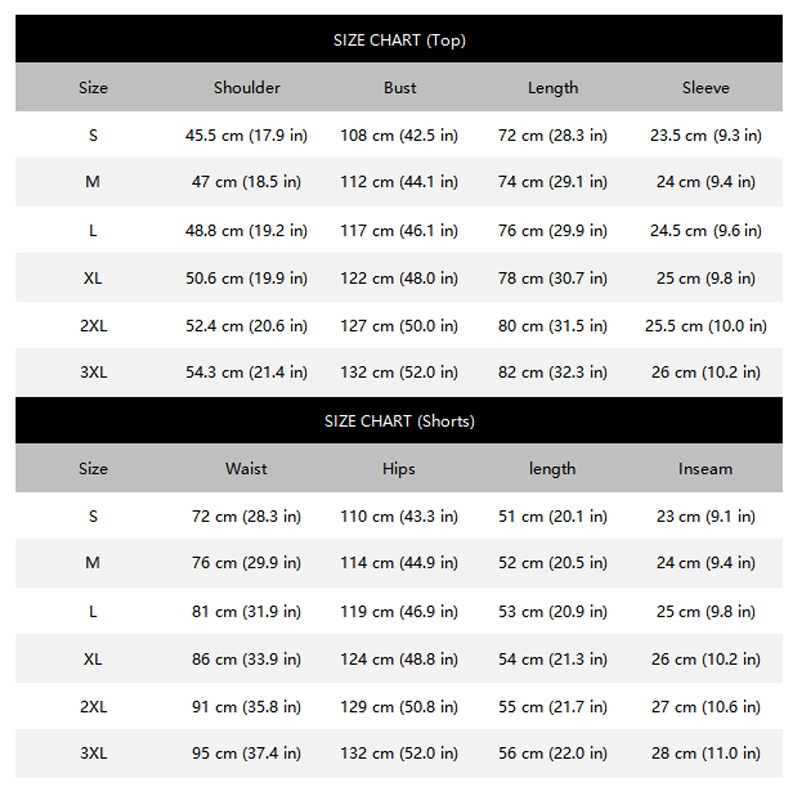The width and height of the screenshot is (800, 800).
Task: Click the Hips column header
Action: click(x=399, y=469)
